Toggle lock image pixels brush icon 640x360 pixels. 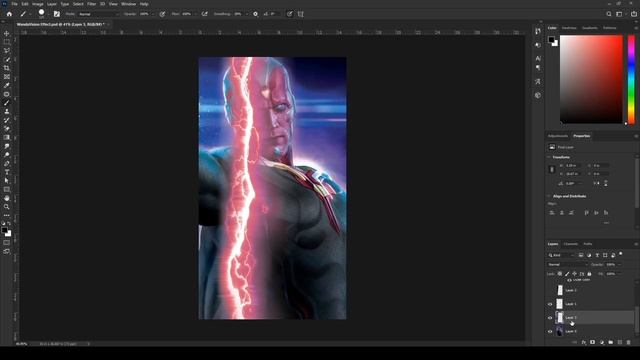coord(567,274)
